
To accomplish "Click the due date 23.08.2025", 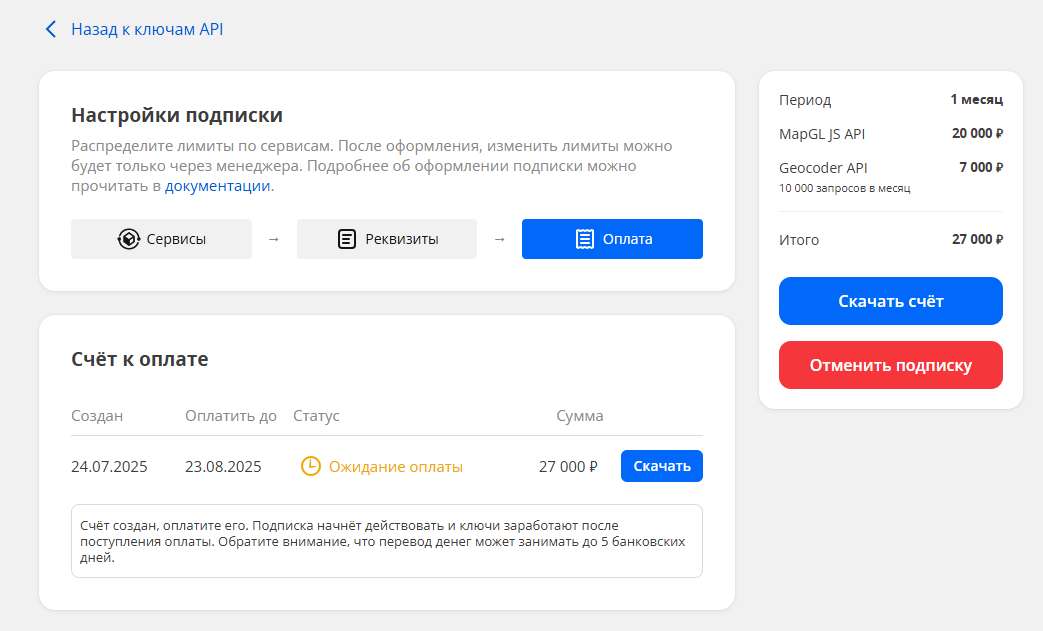I will click(x=223, y=467).
